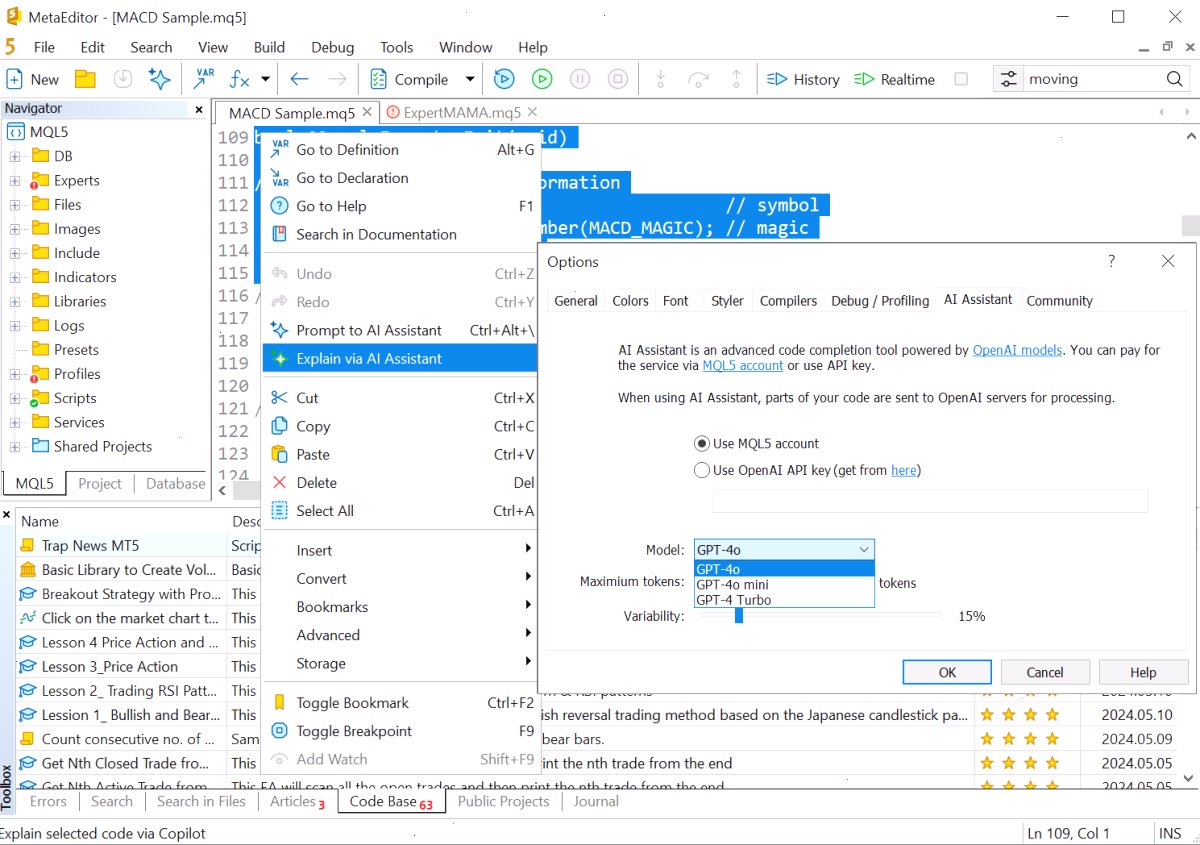Open the dropdown arrow next to fx icon
Screen dimensions: 1200x845
coord(265,79)
